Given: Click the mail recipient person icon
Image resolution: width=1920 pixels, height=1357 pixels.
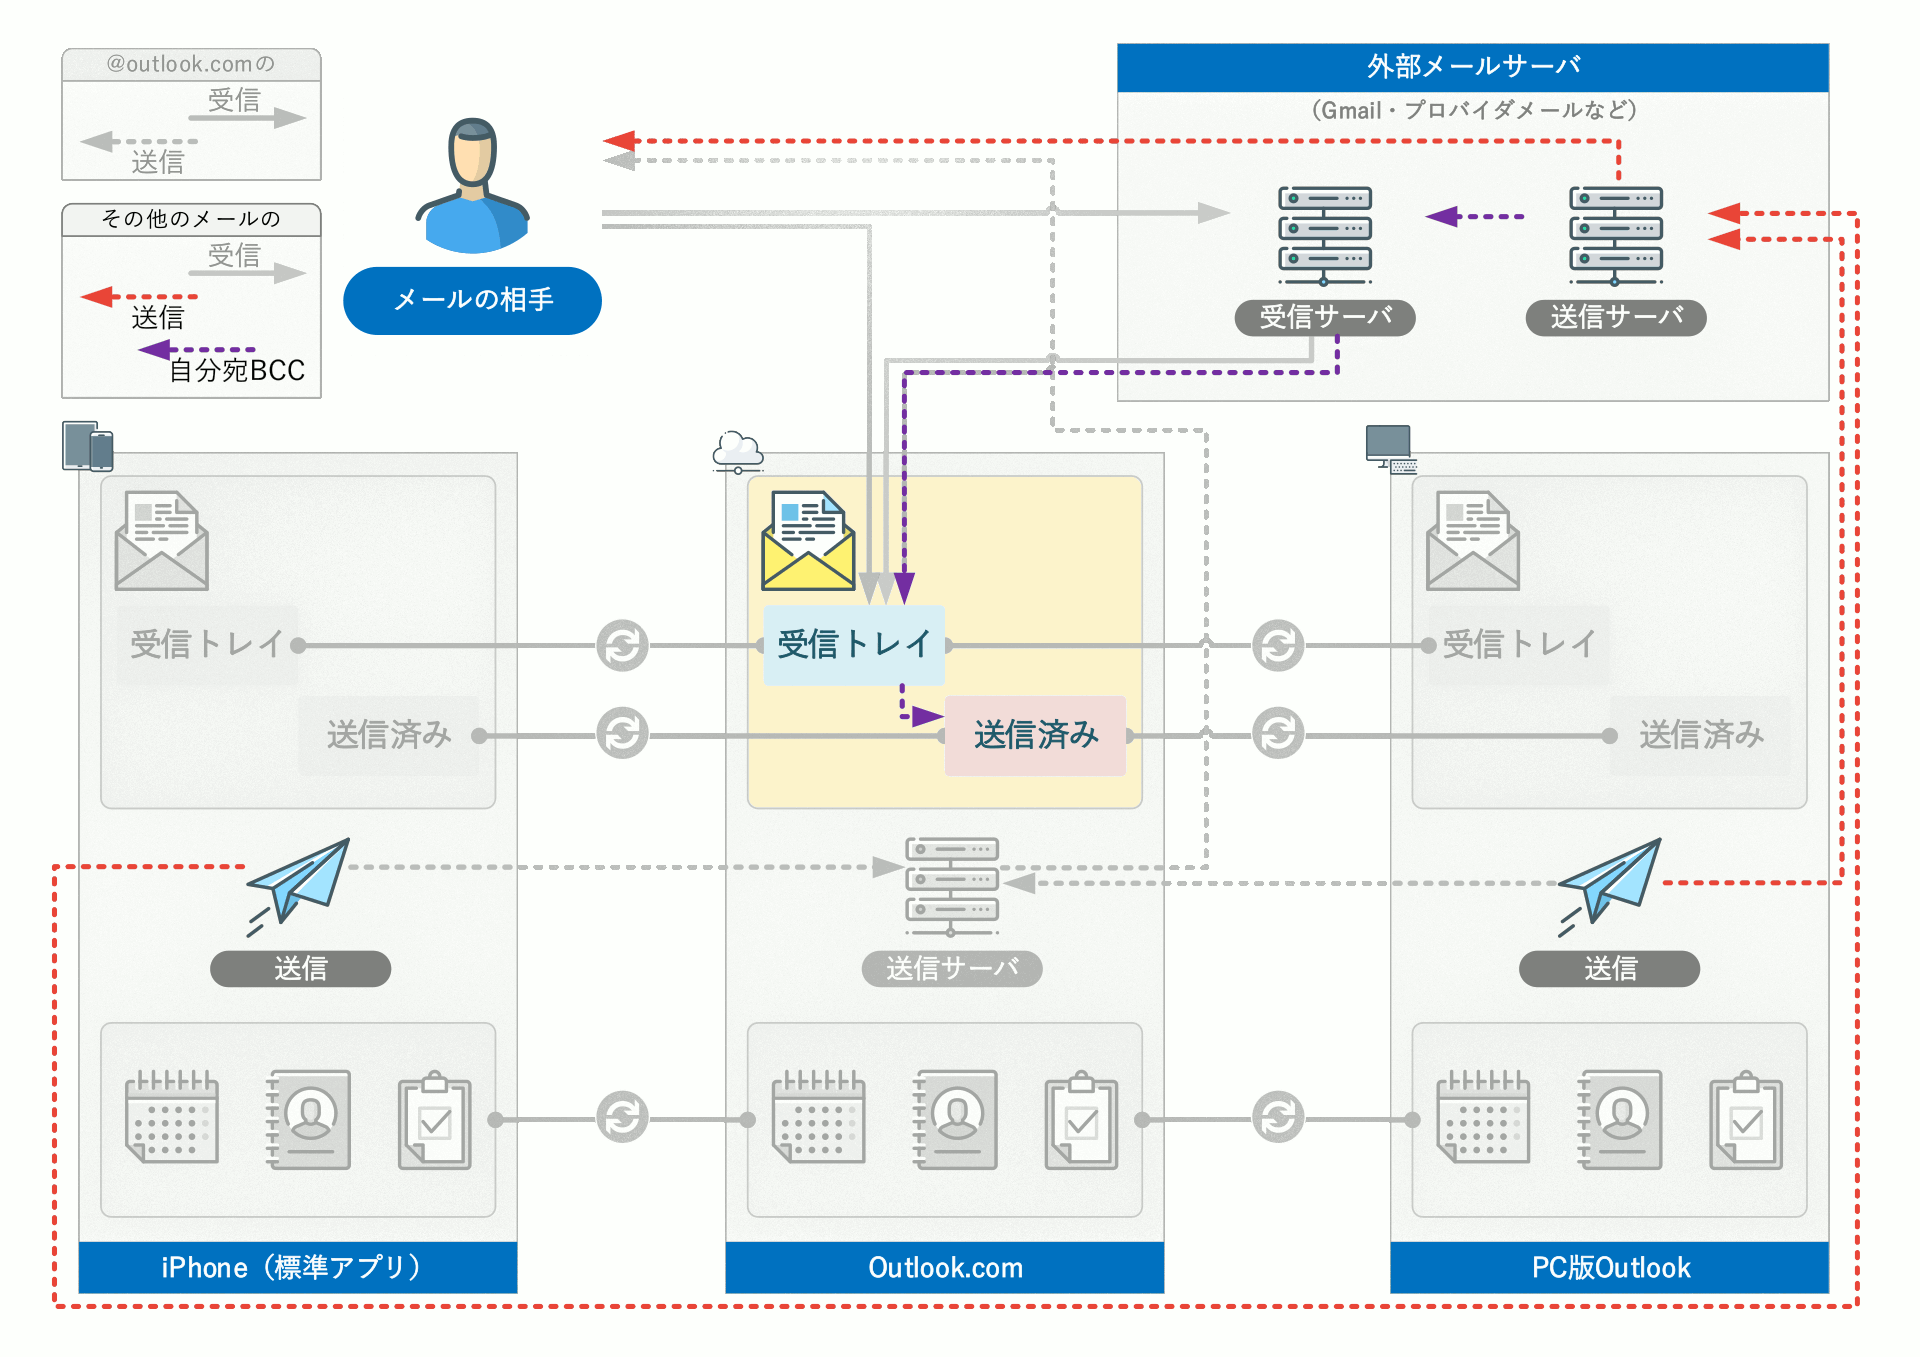Looking at the screenshot, I should pyautogui.click(x=473, y=186).
